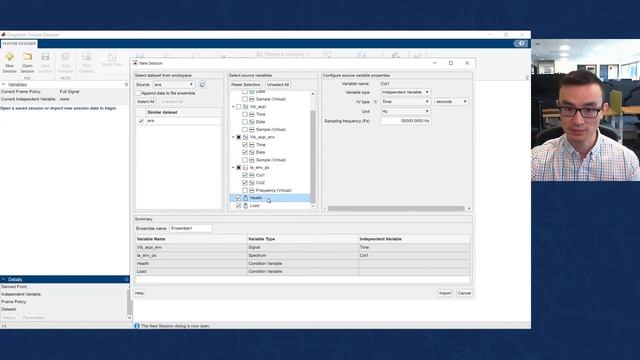Open the Source dataset dropdown

174,84
